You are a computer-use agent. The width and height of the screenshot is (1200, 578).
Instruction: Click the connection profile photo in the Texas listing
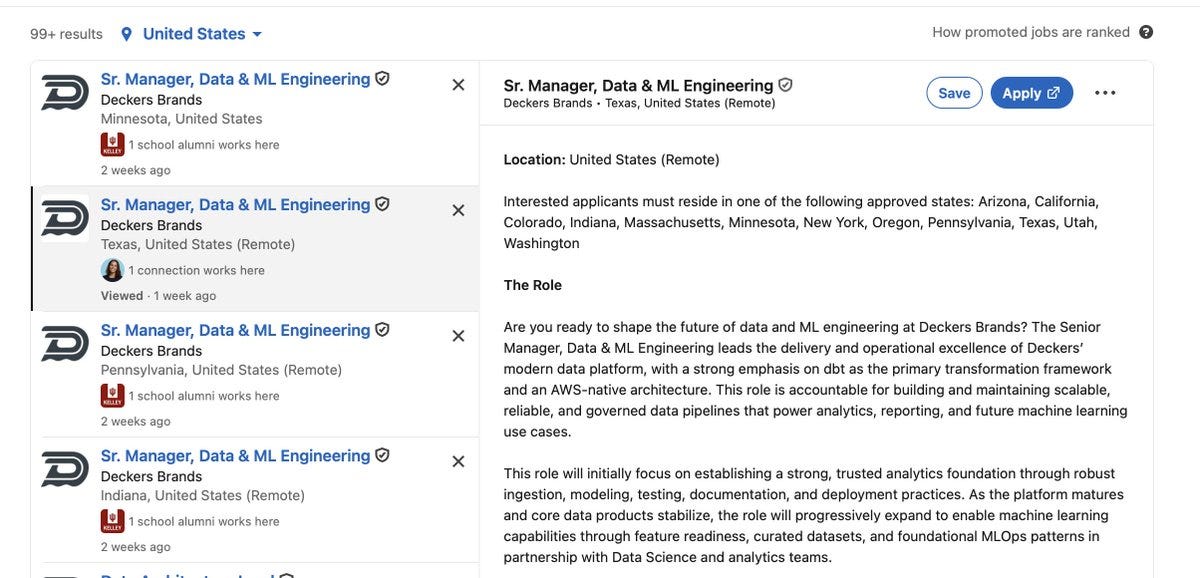pyautogui.click(x=112, y=270)
